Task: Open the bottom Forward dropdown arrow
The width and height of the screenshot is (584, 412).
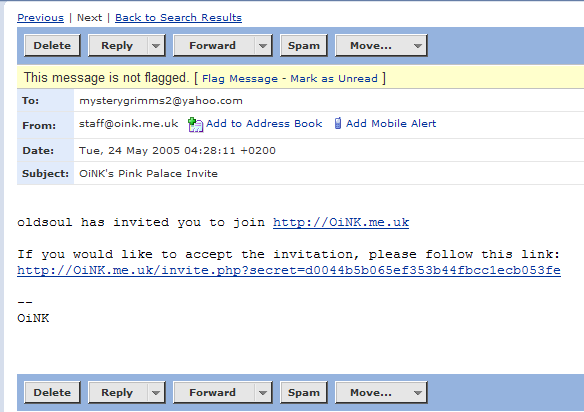Action: (x=263, y=393)
